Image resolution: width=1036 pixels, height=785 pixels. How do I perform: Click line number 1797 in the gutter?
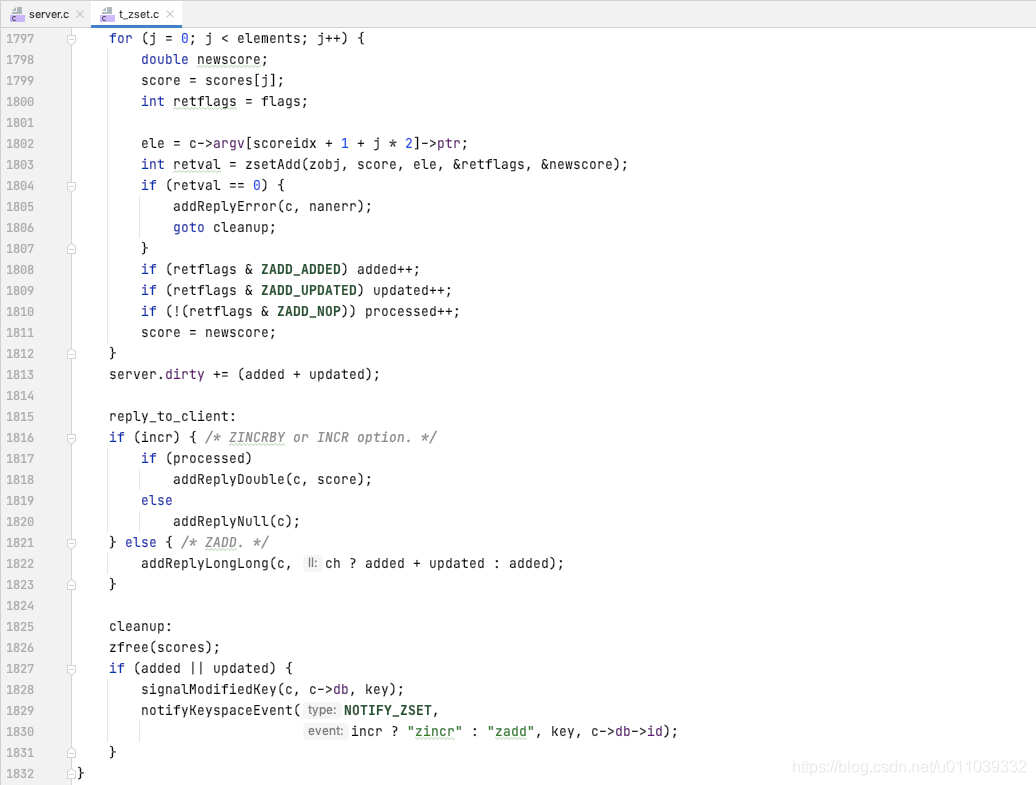[x=20, y=39]
